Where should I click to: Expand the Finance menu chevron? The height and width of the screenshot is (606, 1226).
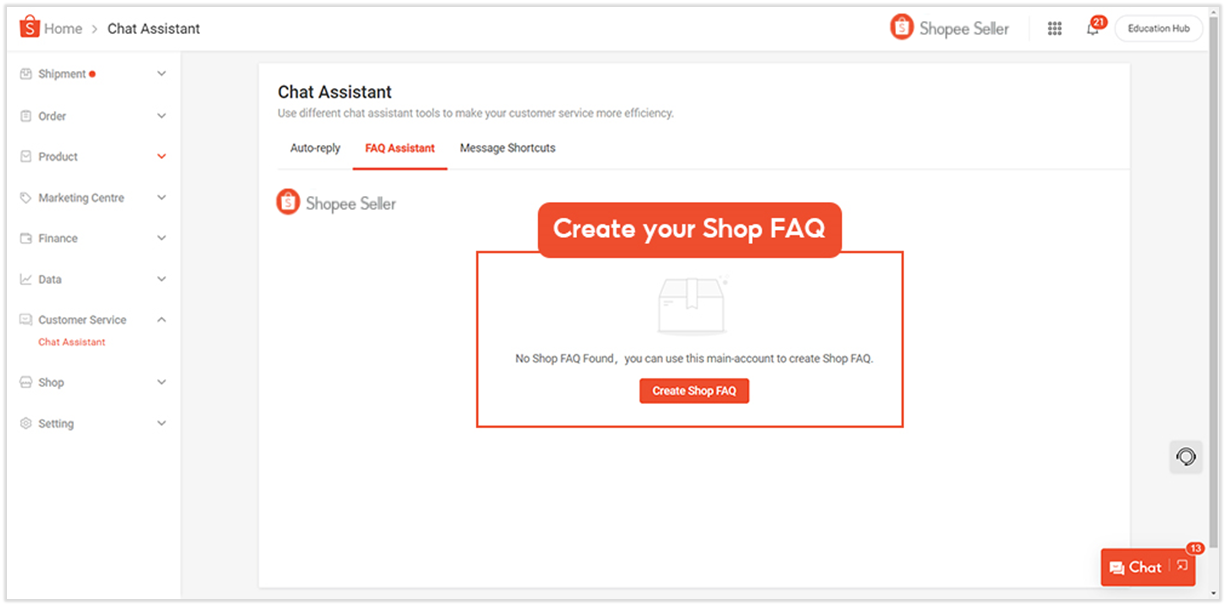(x=162, y=238)
